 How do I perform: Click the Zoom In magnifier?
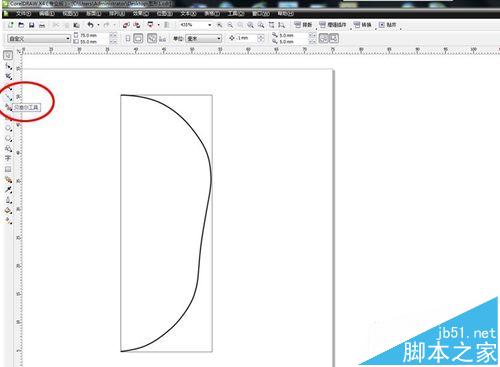point(220,25)
